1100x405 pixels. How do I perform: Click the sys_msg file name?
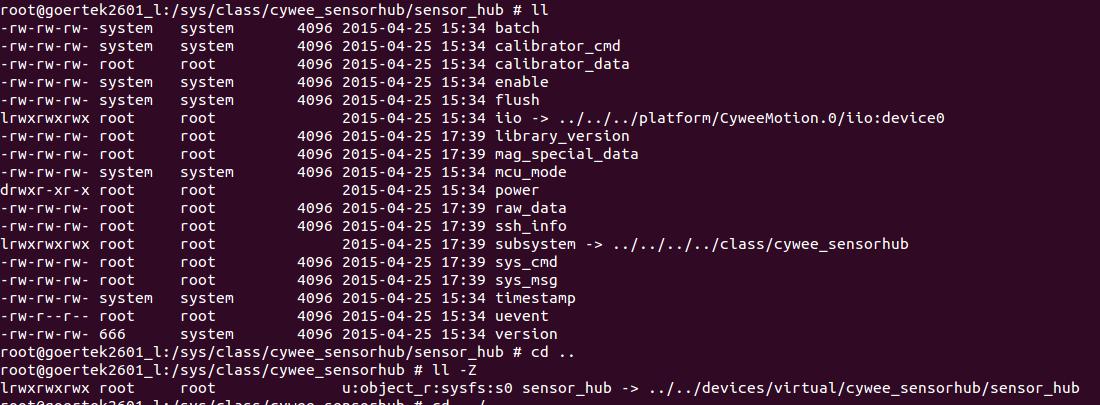click(x=526, y=280)
